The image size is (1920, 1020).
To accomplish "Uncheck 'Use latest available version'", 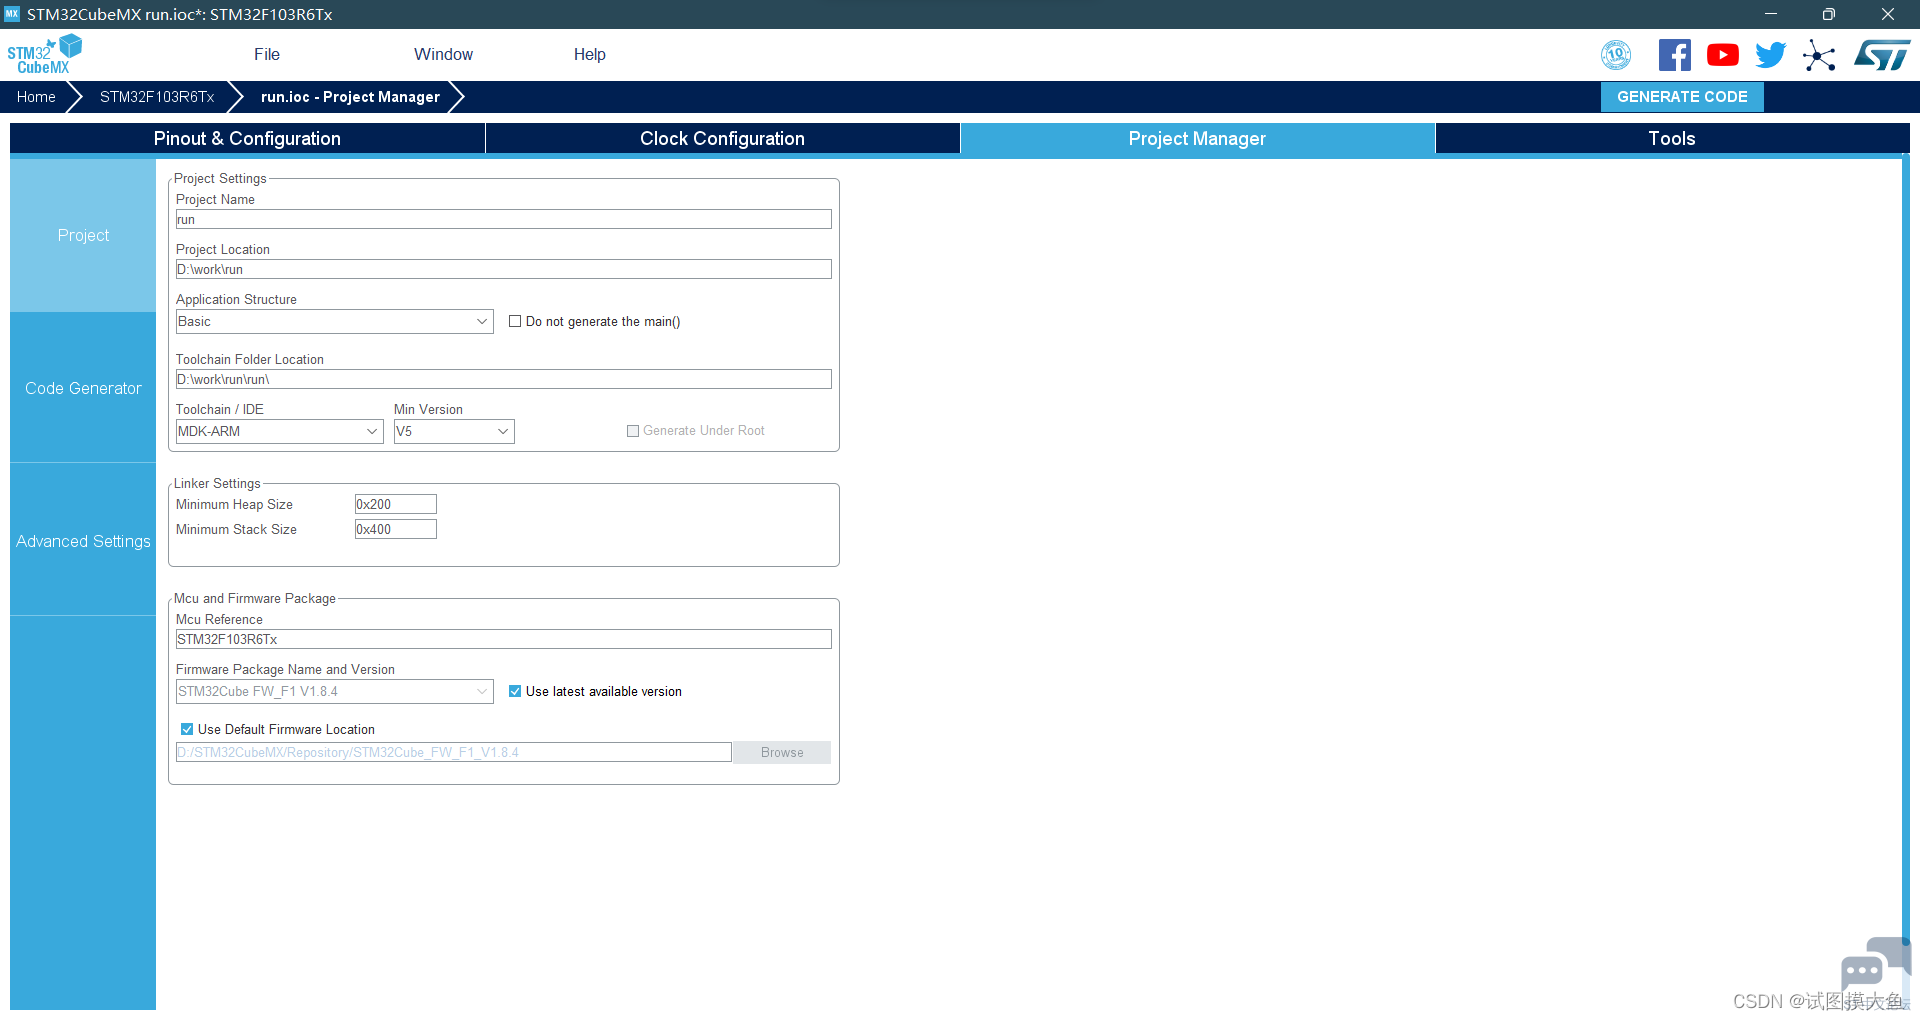I will pyautogui.click(x=515, y=692).
